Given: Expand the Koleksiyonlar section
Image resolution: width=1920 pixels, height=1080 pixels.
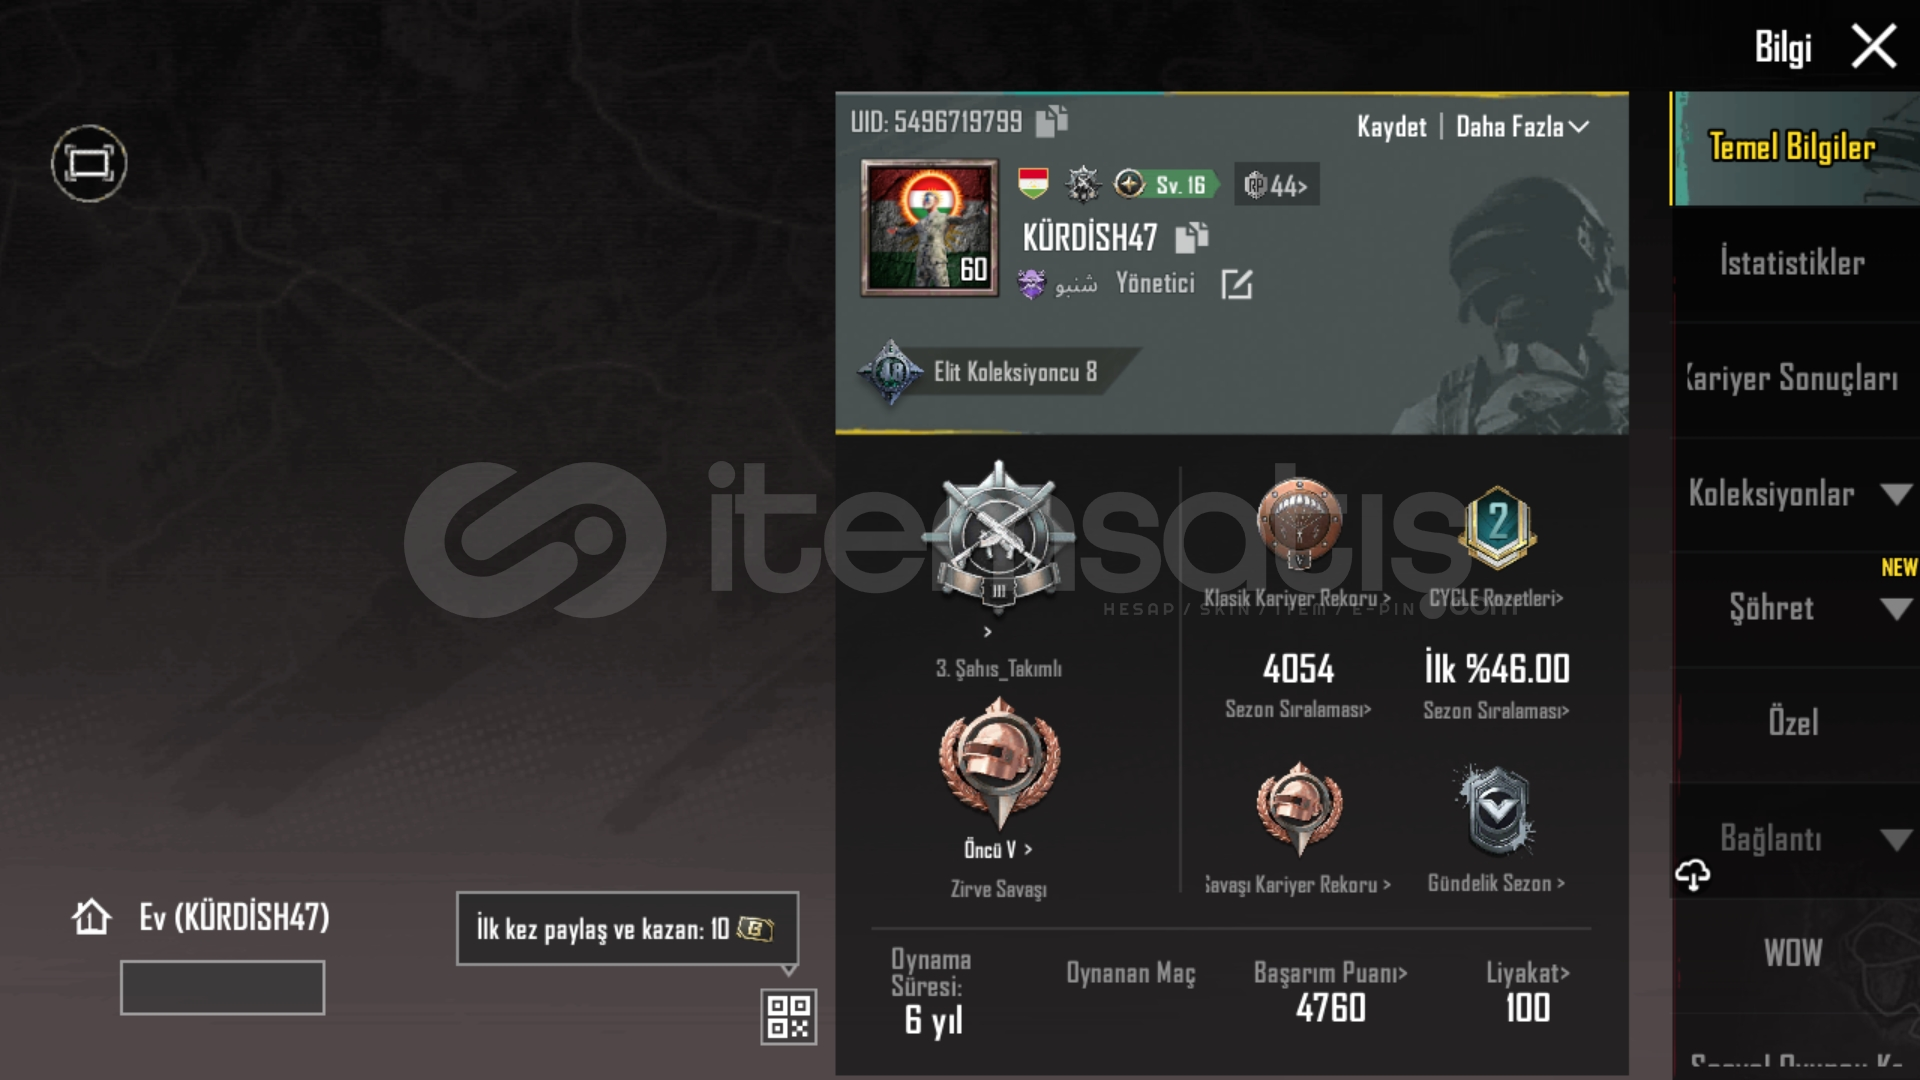Looking at the screenshot, I should click(1796, 494).
